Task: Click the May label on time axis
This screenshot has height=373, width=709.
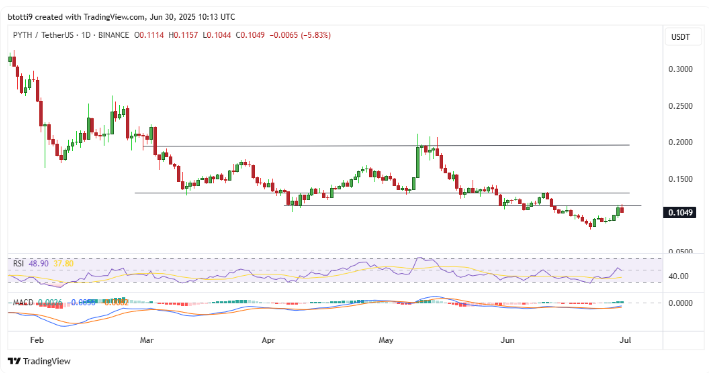Action: 386,340
